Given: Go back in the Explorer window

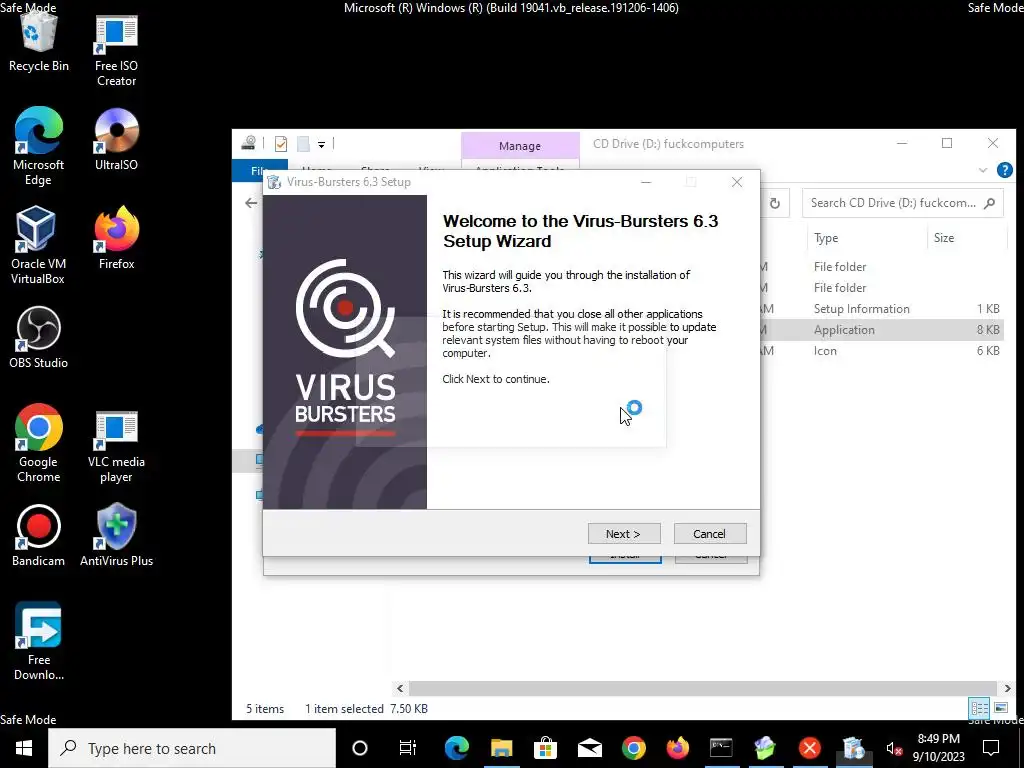Looking at the screenshot, I should click(251, 203).
